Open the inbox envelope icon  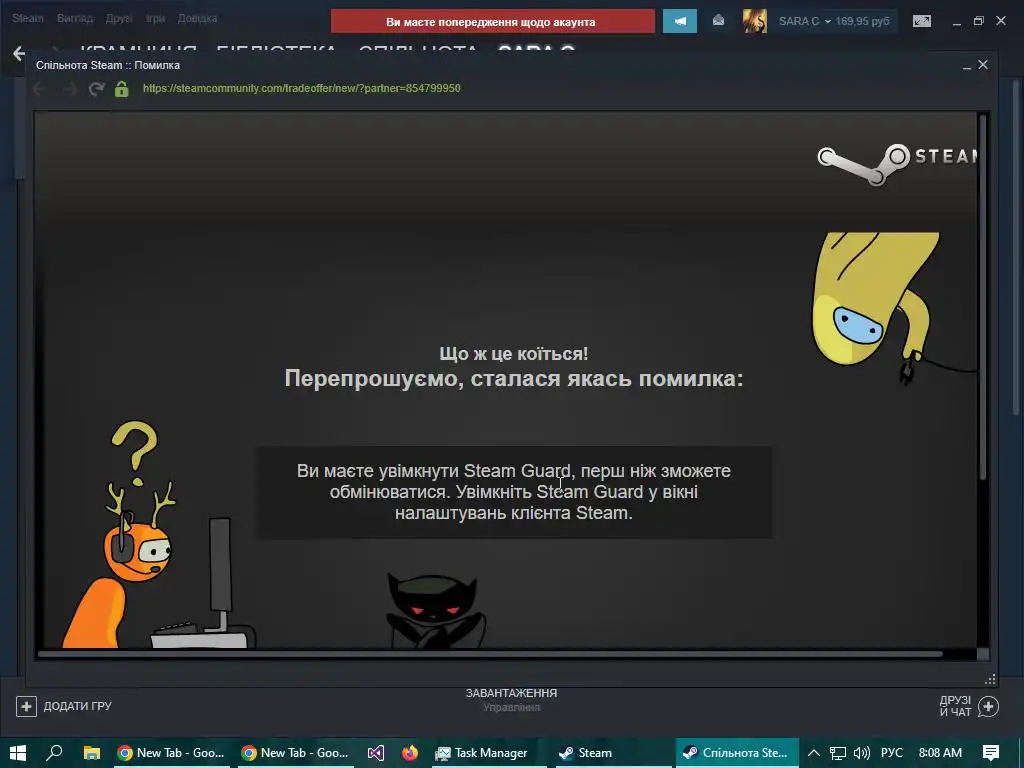pos(718,21)
